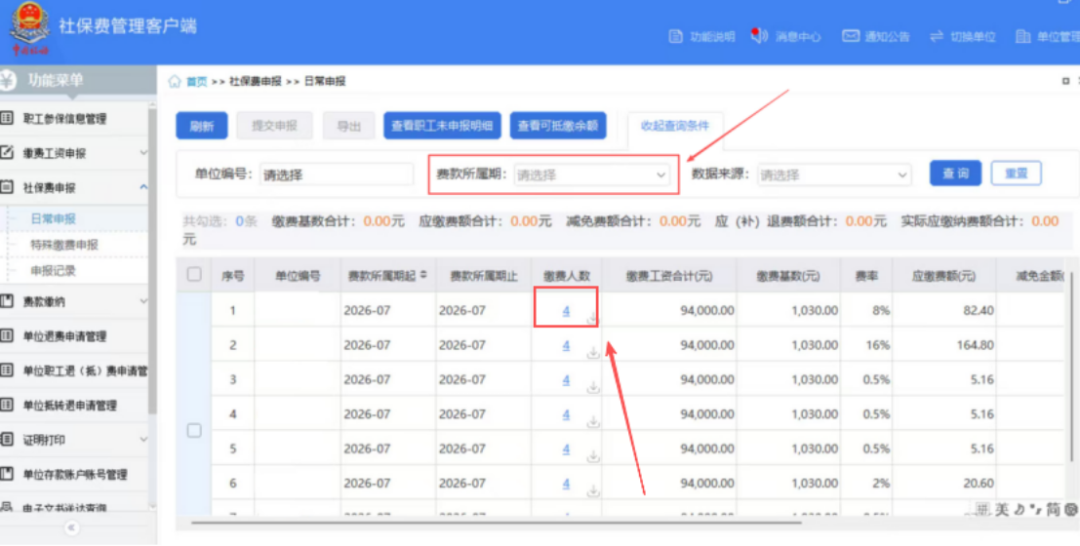Click the download icon in row 3

593,388
